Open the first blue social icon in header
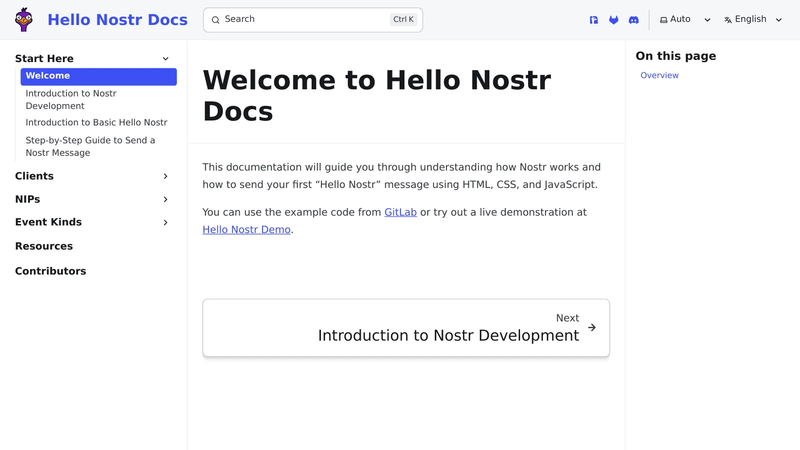 (593, 20)
